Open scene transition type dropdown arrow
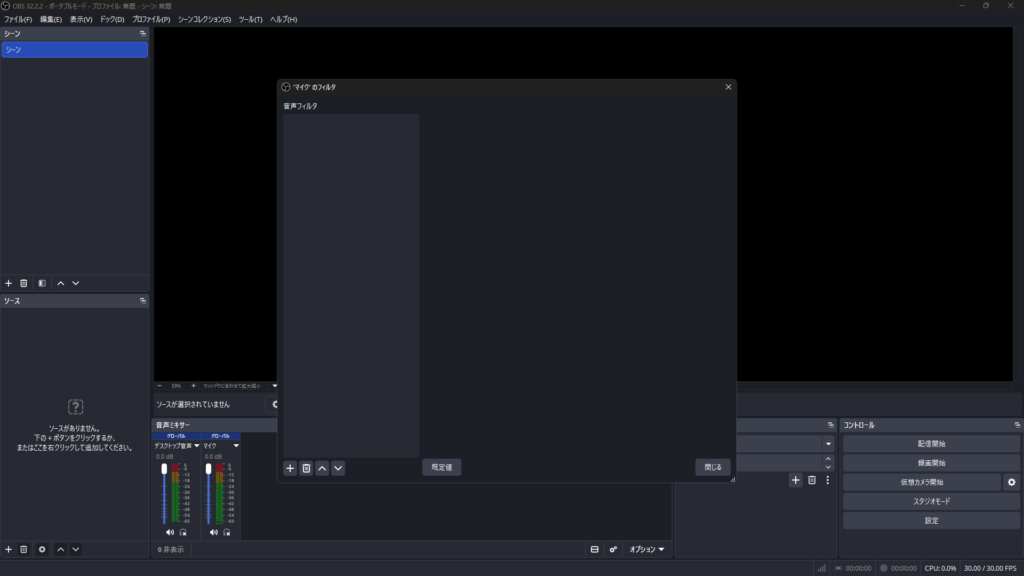Image resolution: width=1024 pixels, height=576 pixels. pos(828,444)
